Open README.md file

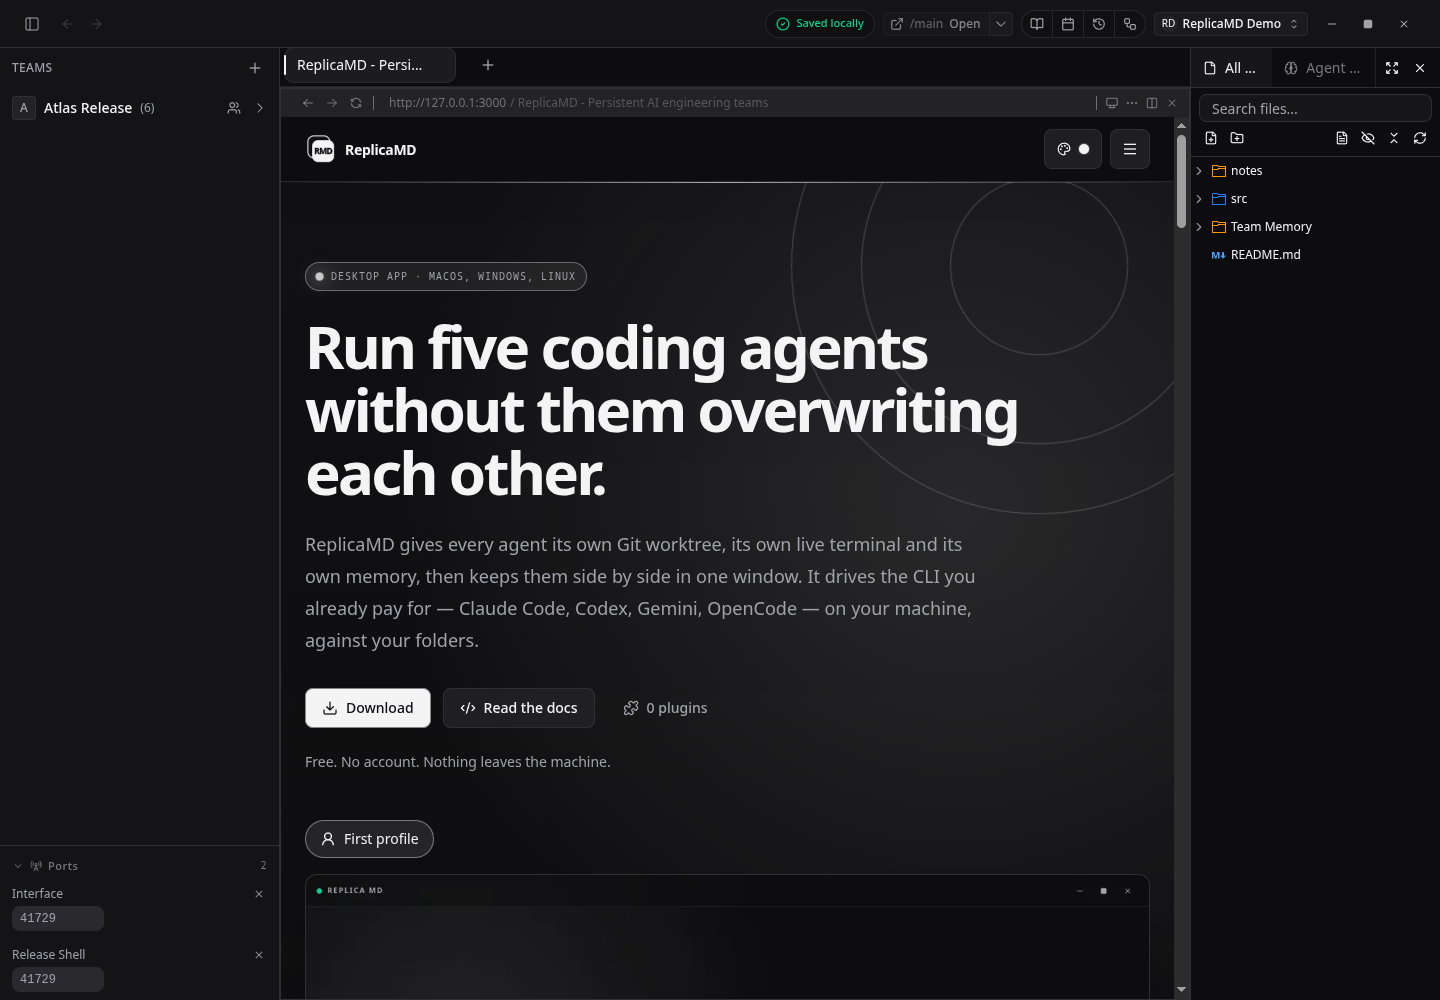1315,255
